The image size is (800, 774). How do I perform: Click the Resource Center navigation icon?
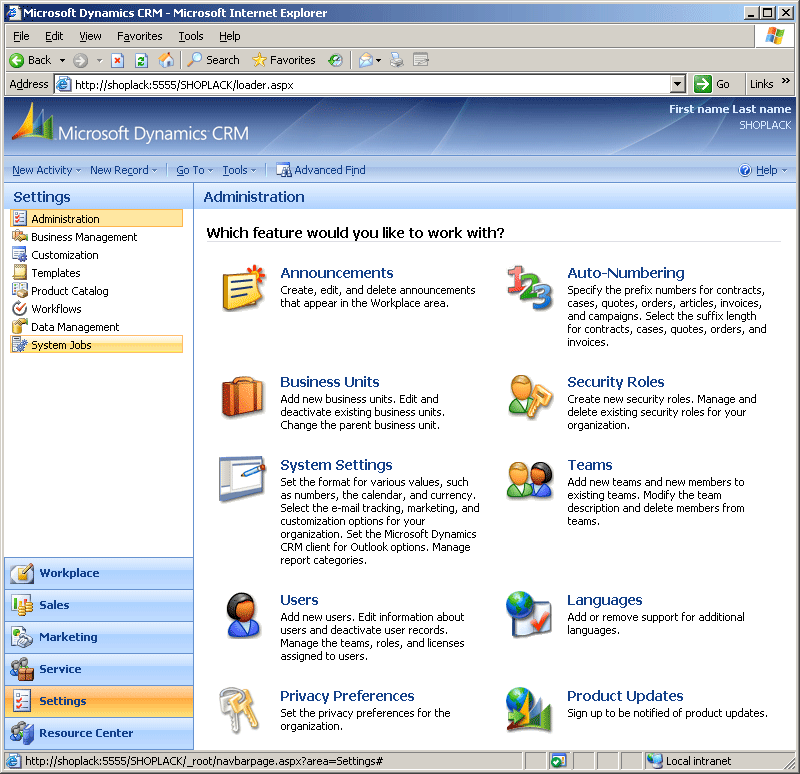[x=22, y=733]
